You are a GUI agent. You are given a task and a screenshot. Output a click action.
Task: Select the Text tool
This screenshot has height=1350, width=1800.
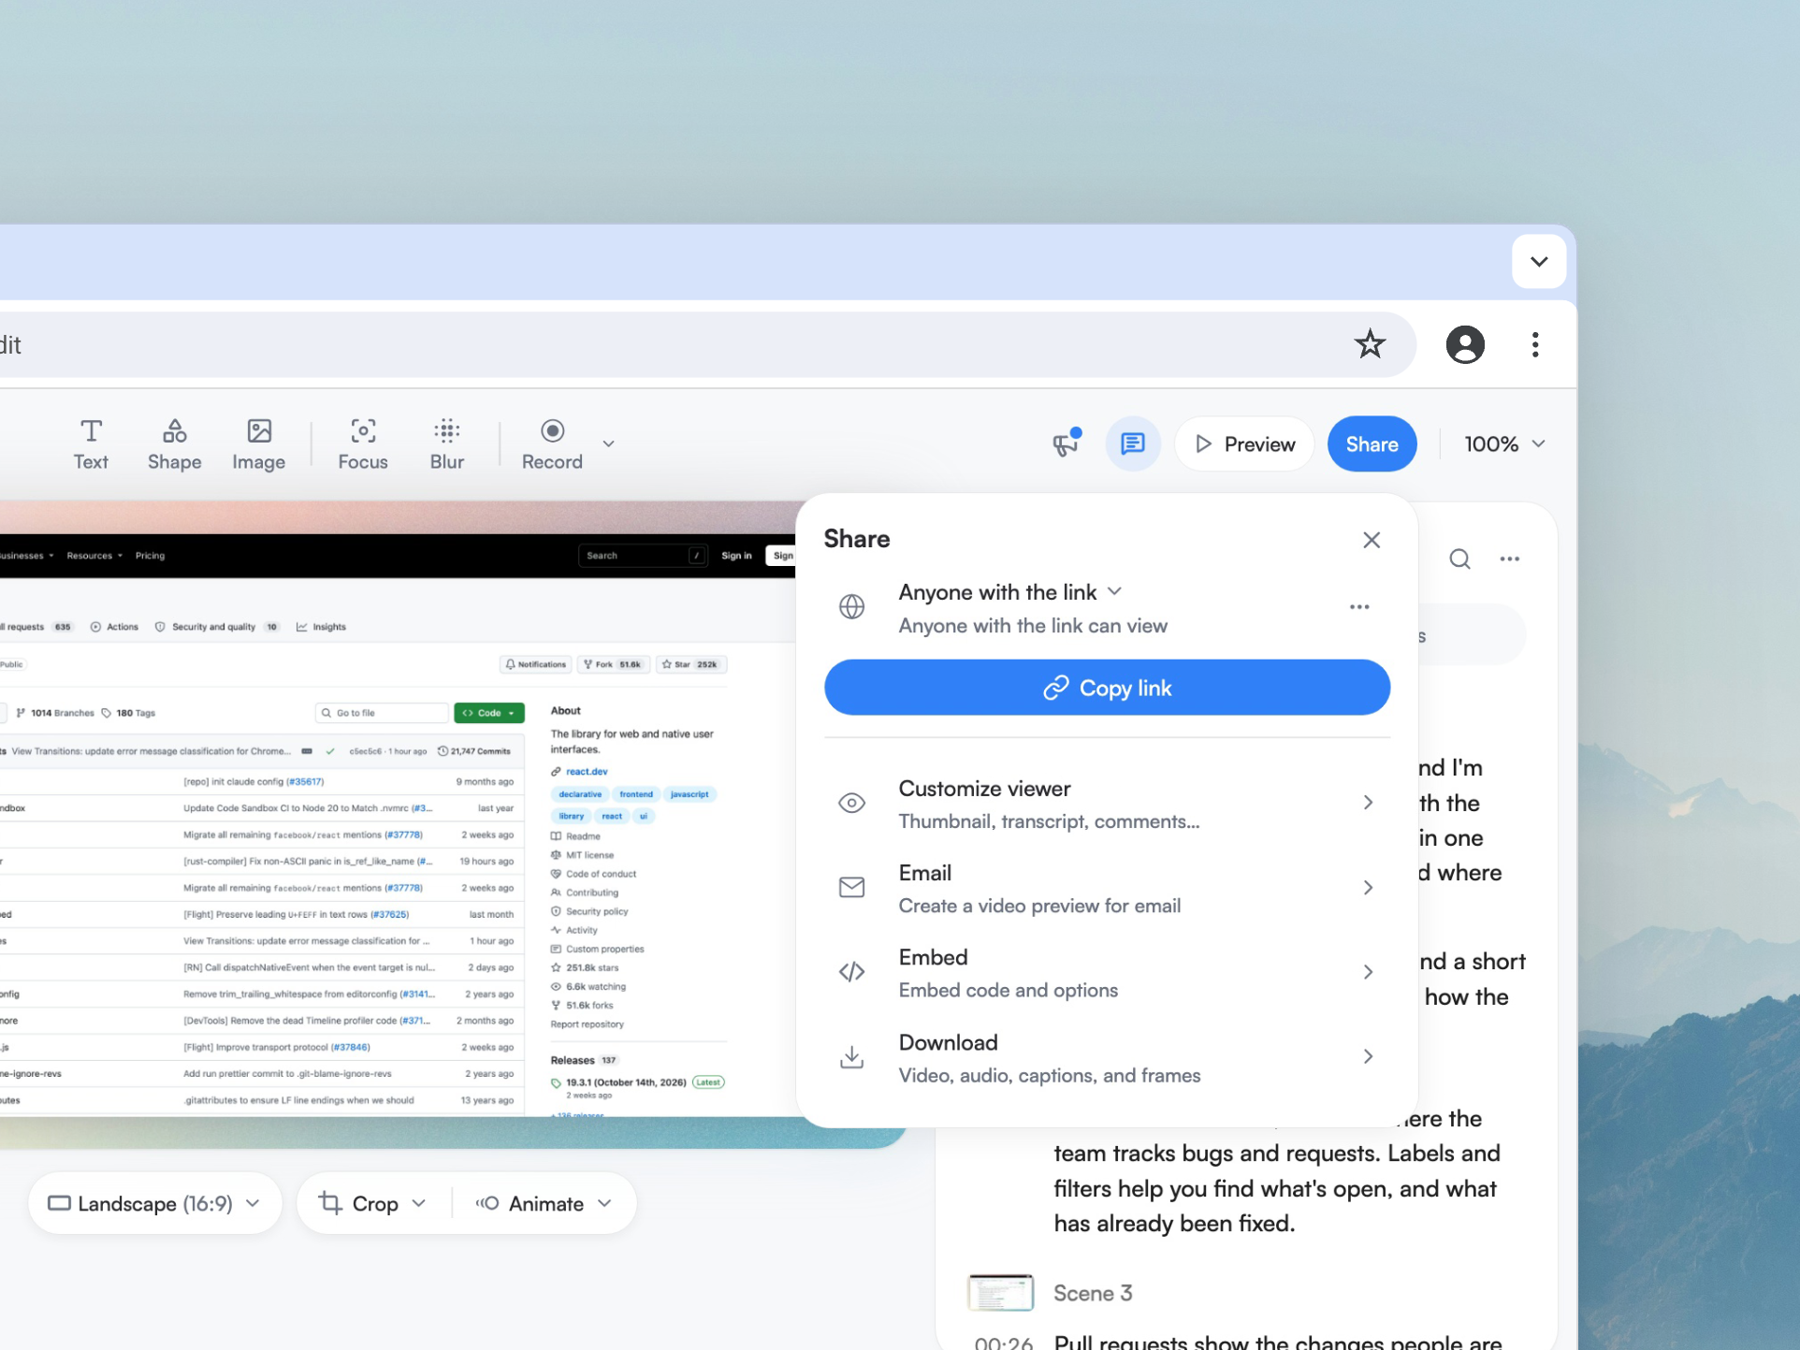tap(91, 444)
